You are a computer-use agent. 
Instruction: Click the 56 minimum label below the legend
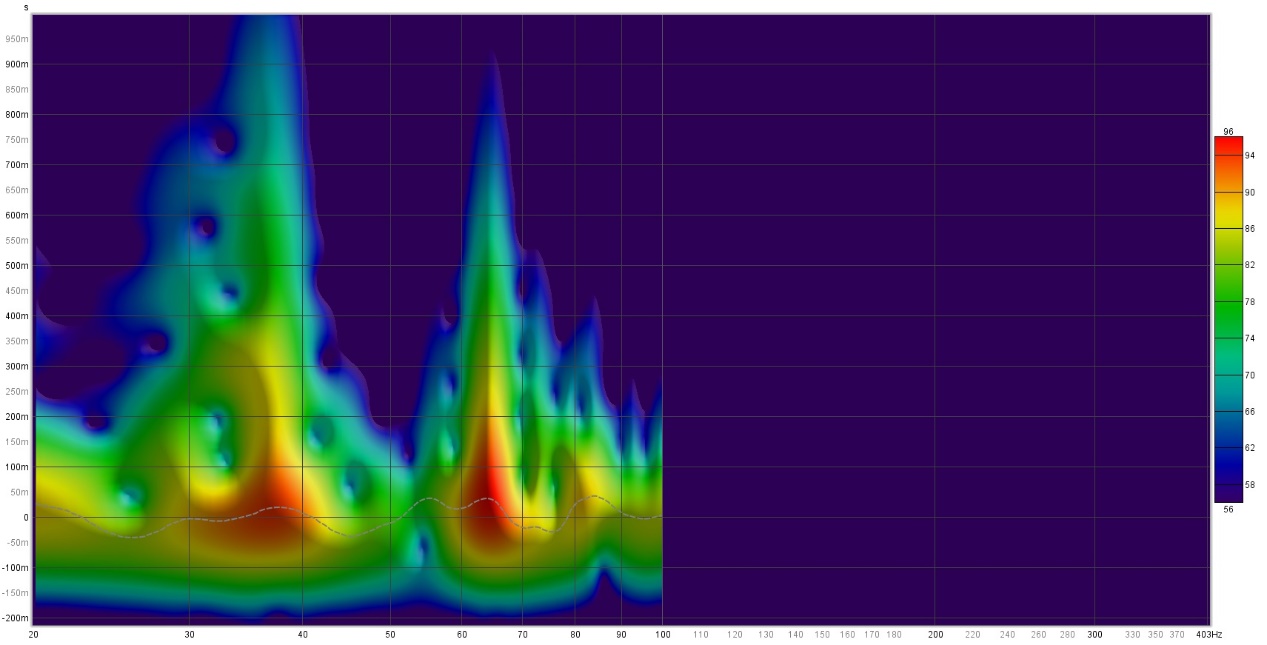1228,509
